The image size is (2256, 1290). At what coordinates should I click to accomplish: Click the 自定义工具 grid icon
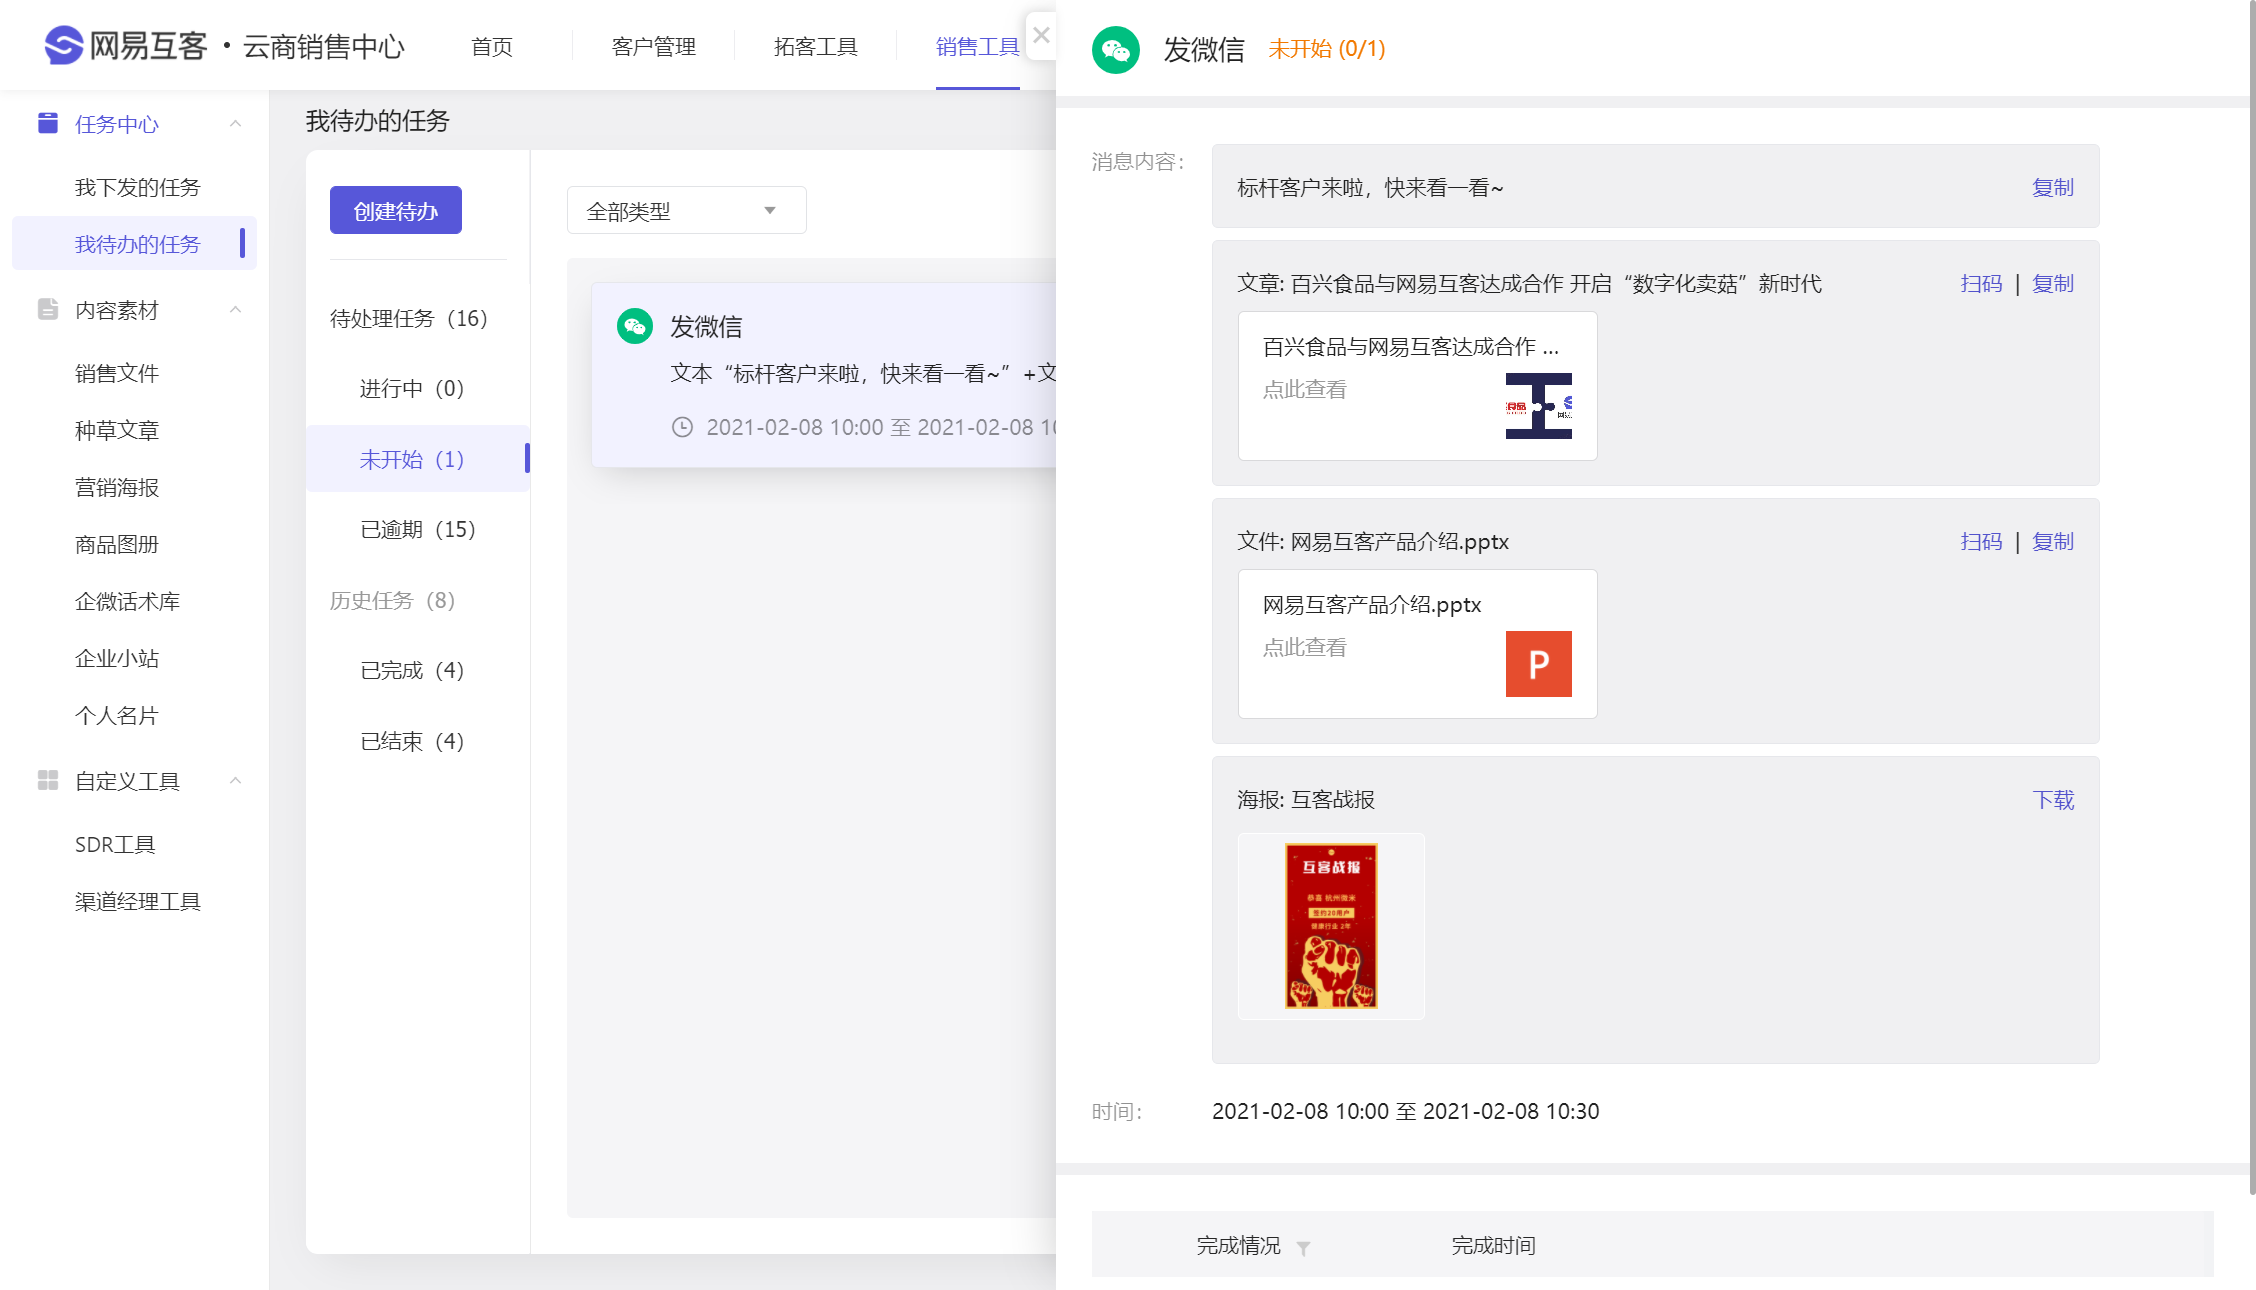point(47,780)
